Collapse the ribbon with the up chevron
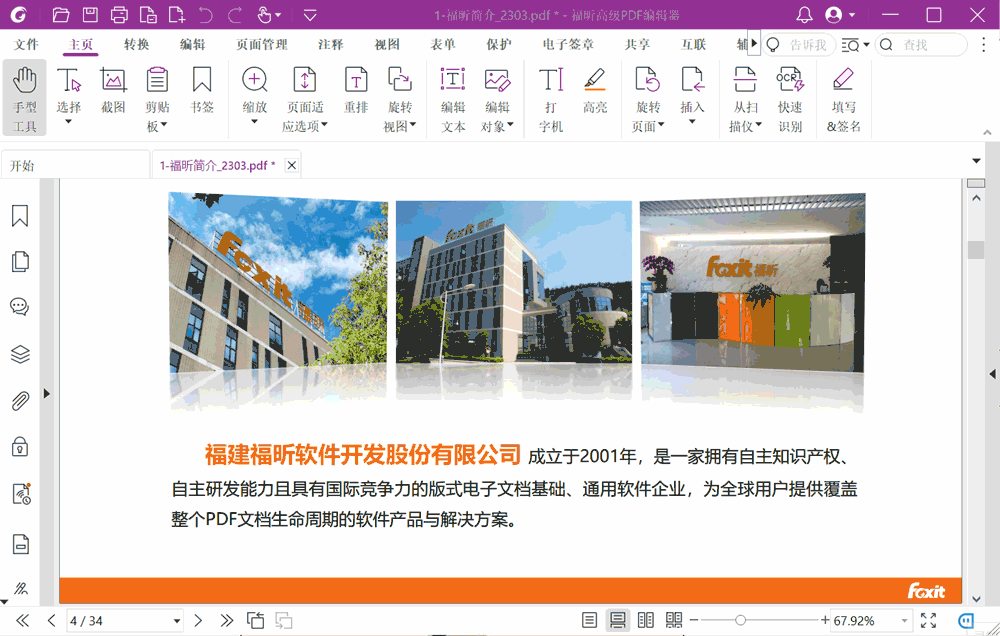 (987, 132)
